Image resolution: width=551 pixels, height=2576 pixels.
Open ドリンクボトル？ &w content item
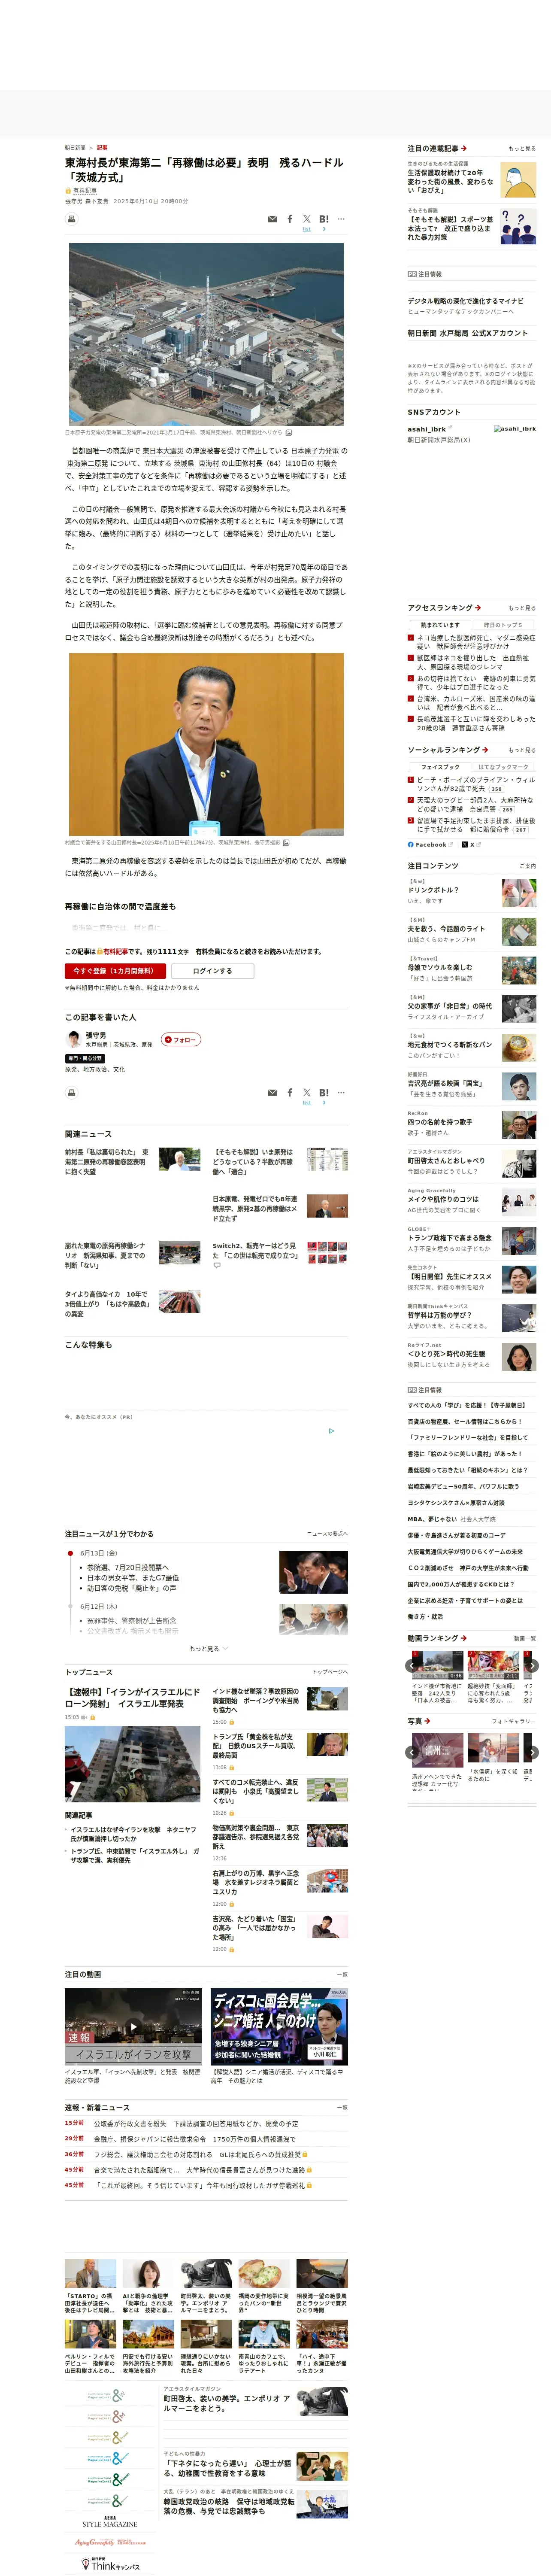[433, 889]
